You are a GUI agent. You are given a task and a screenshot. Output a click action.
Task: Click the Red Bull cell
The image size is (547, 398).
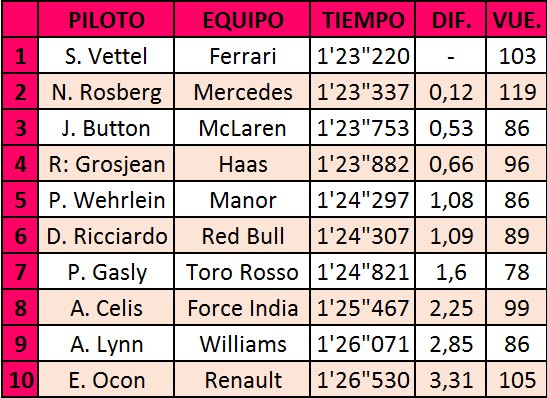[242, 235]
